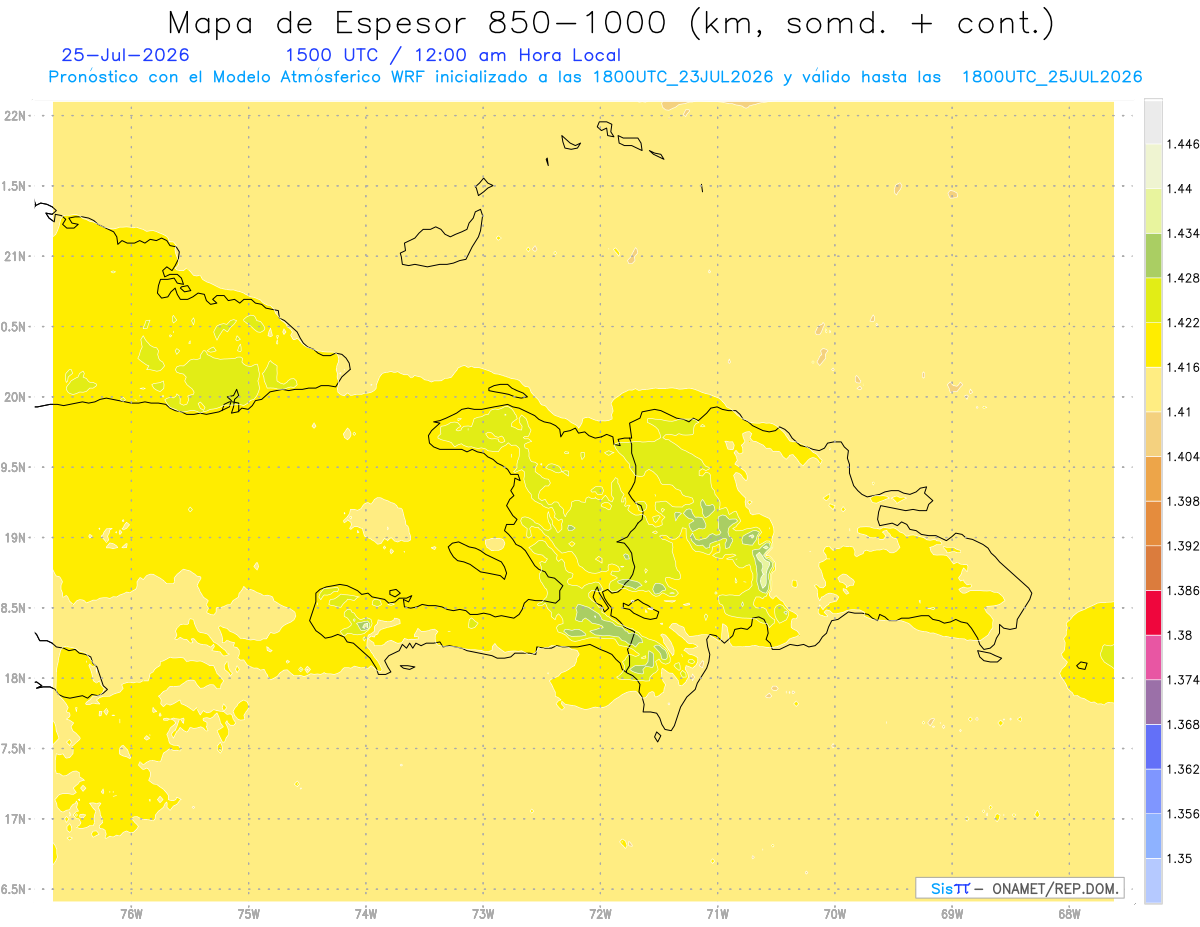
Task: Click the 'Sis - ONAMET/REP.DOM.' logo box
Action: (x=1019, y=888)
